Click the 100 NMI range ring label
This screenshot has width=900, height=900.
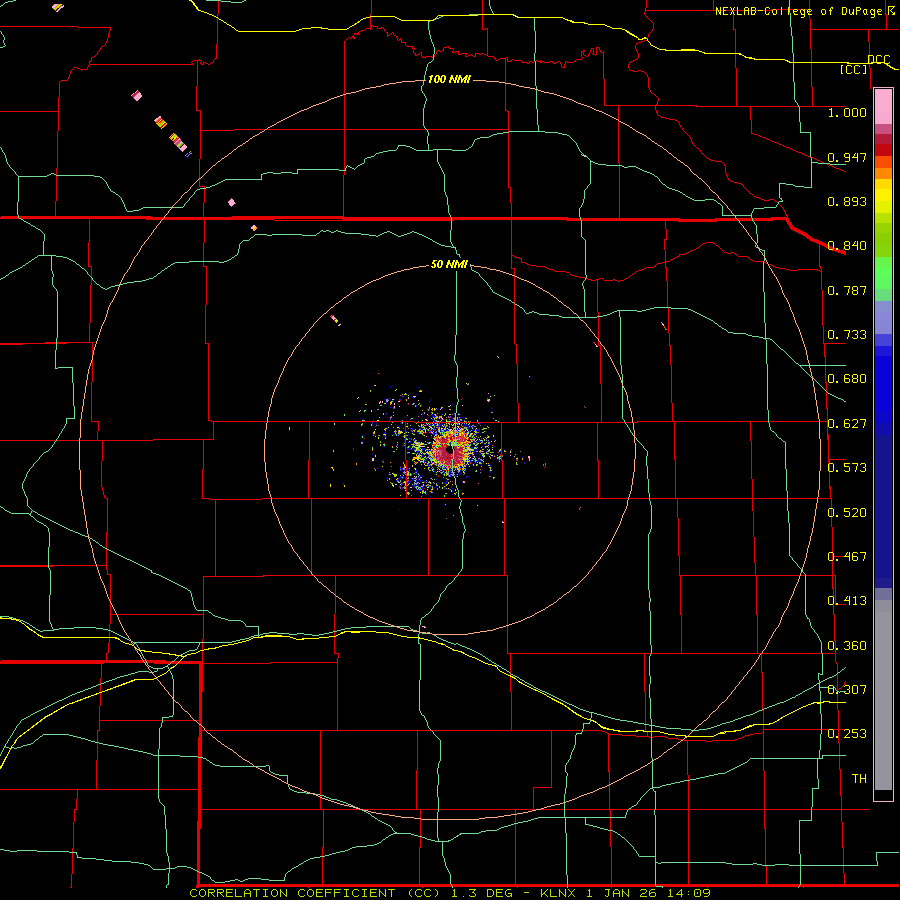(x=449, y=79)
